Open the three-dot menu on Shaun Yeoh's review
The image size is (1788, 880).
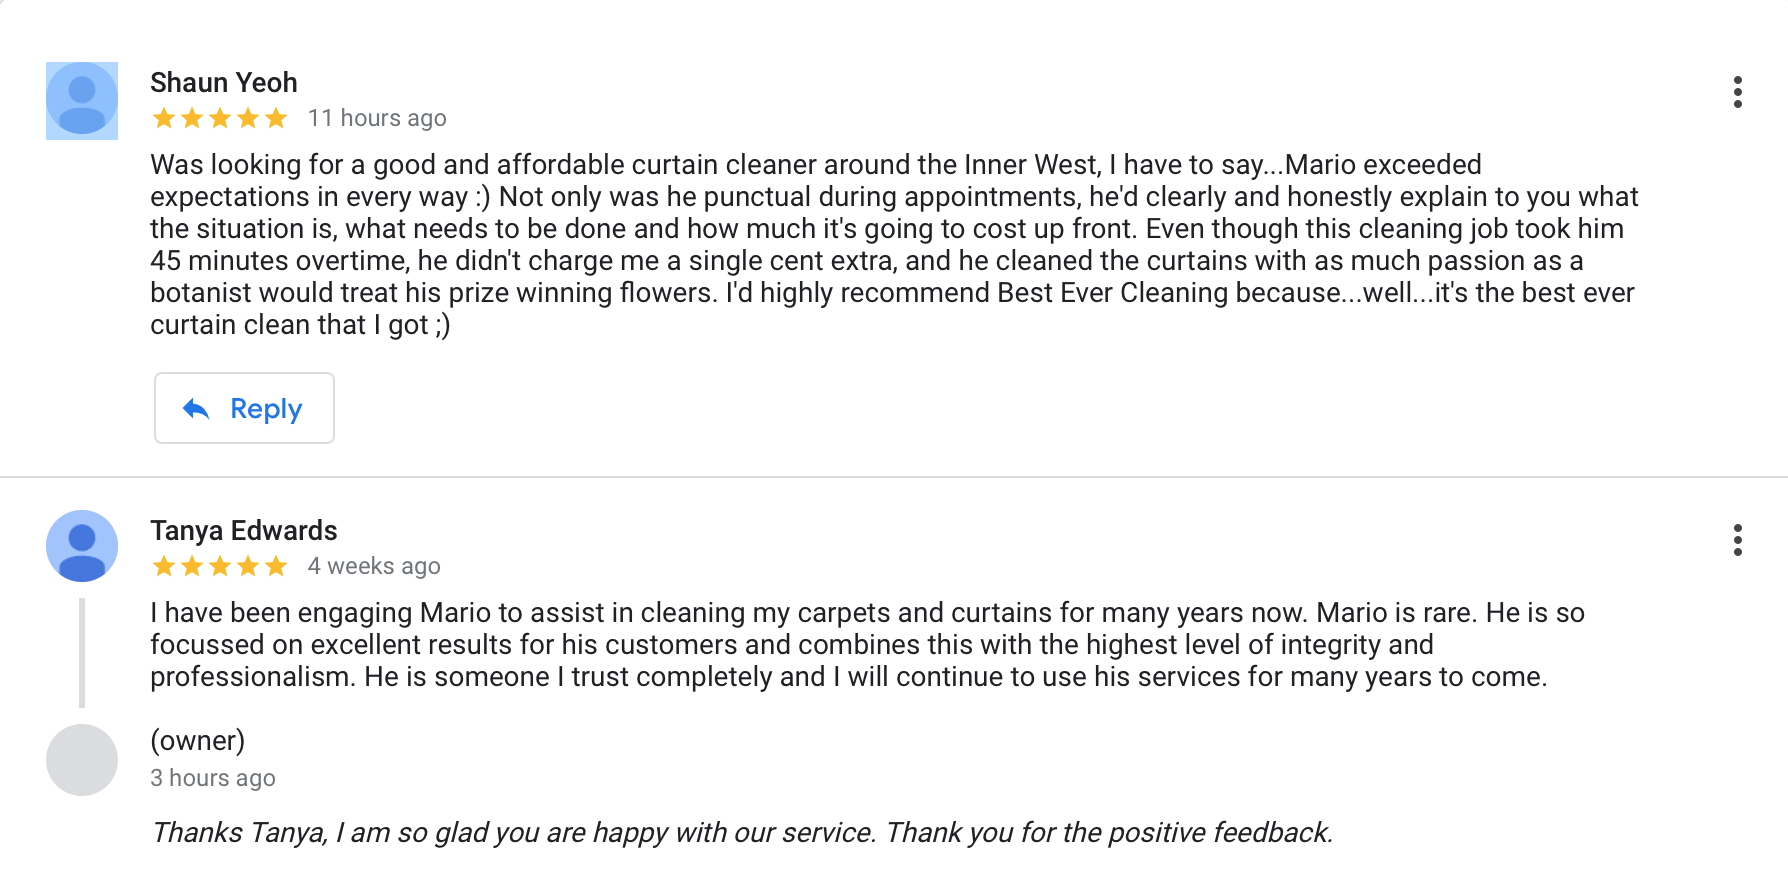pos(1738,92)
